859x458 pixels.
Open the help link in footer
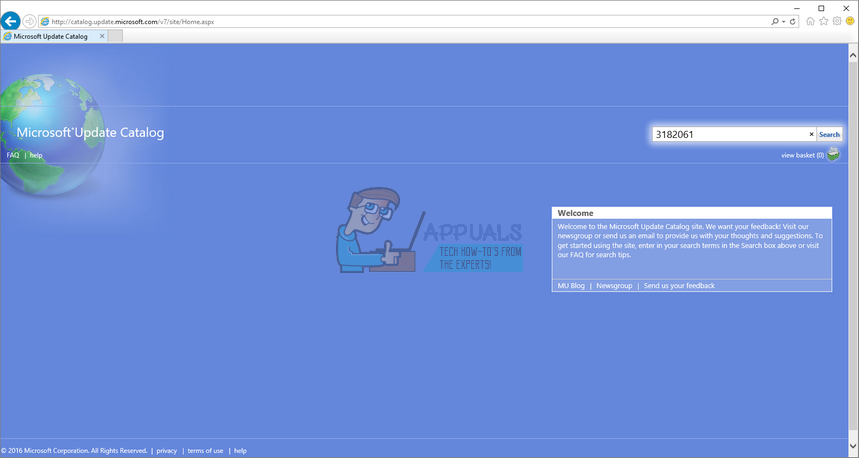point(240,451)
